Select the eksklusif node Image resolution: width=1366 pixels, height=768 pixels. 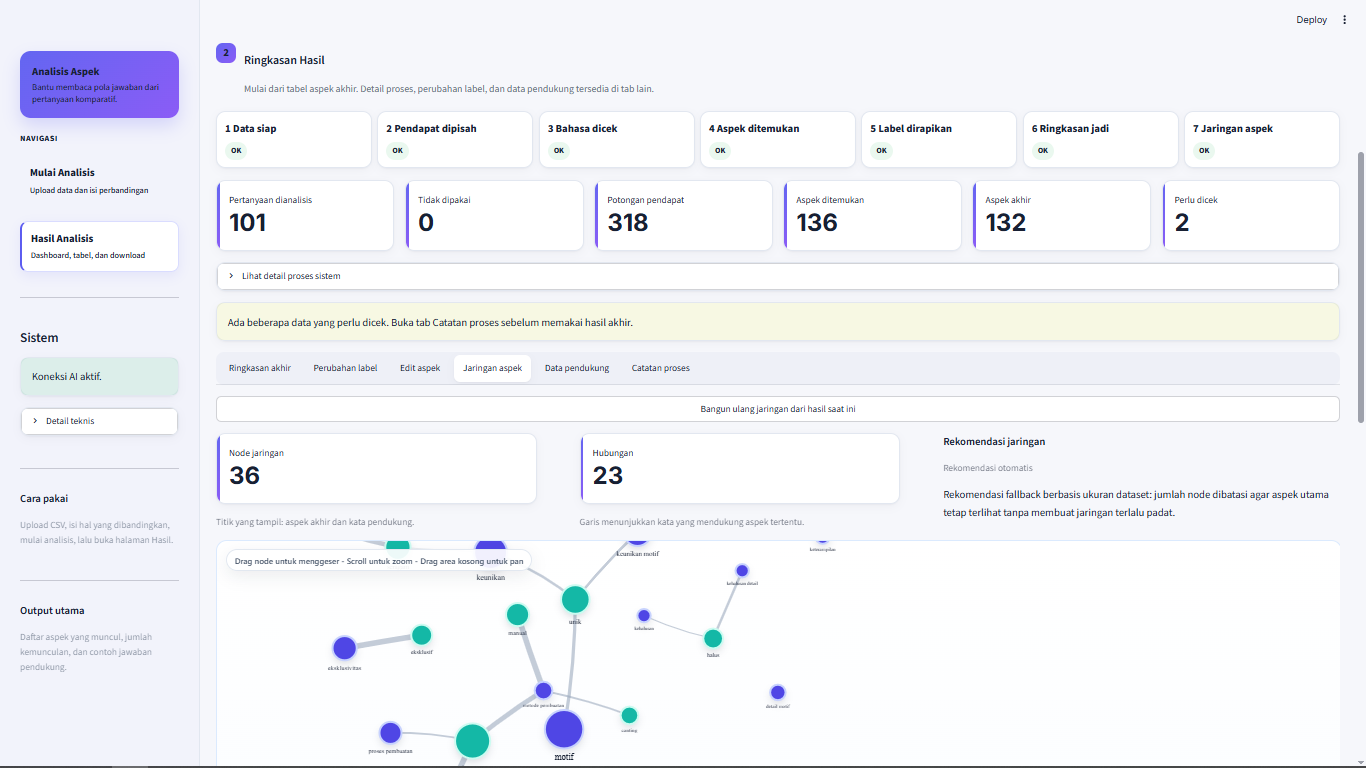(x=422, y=635)
